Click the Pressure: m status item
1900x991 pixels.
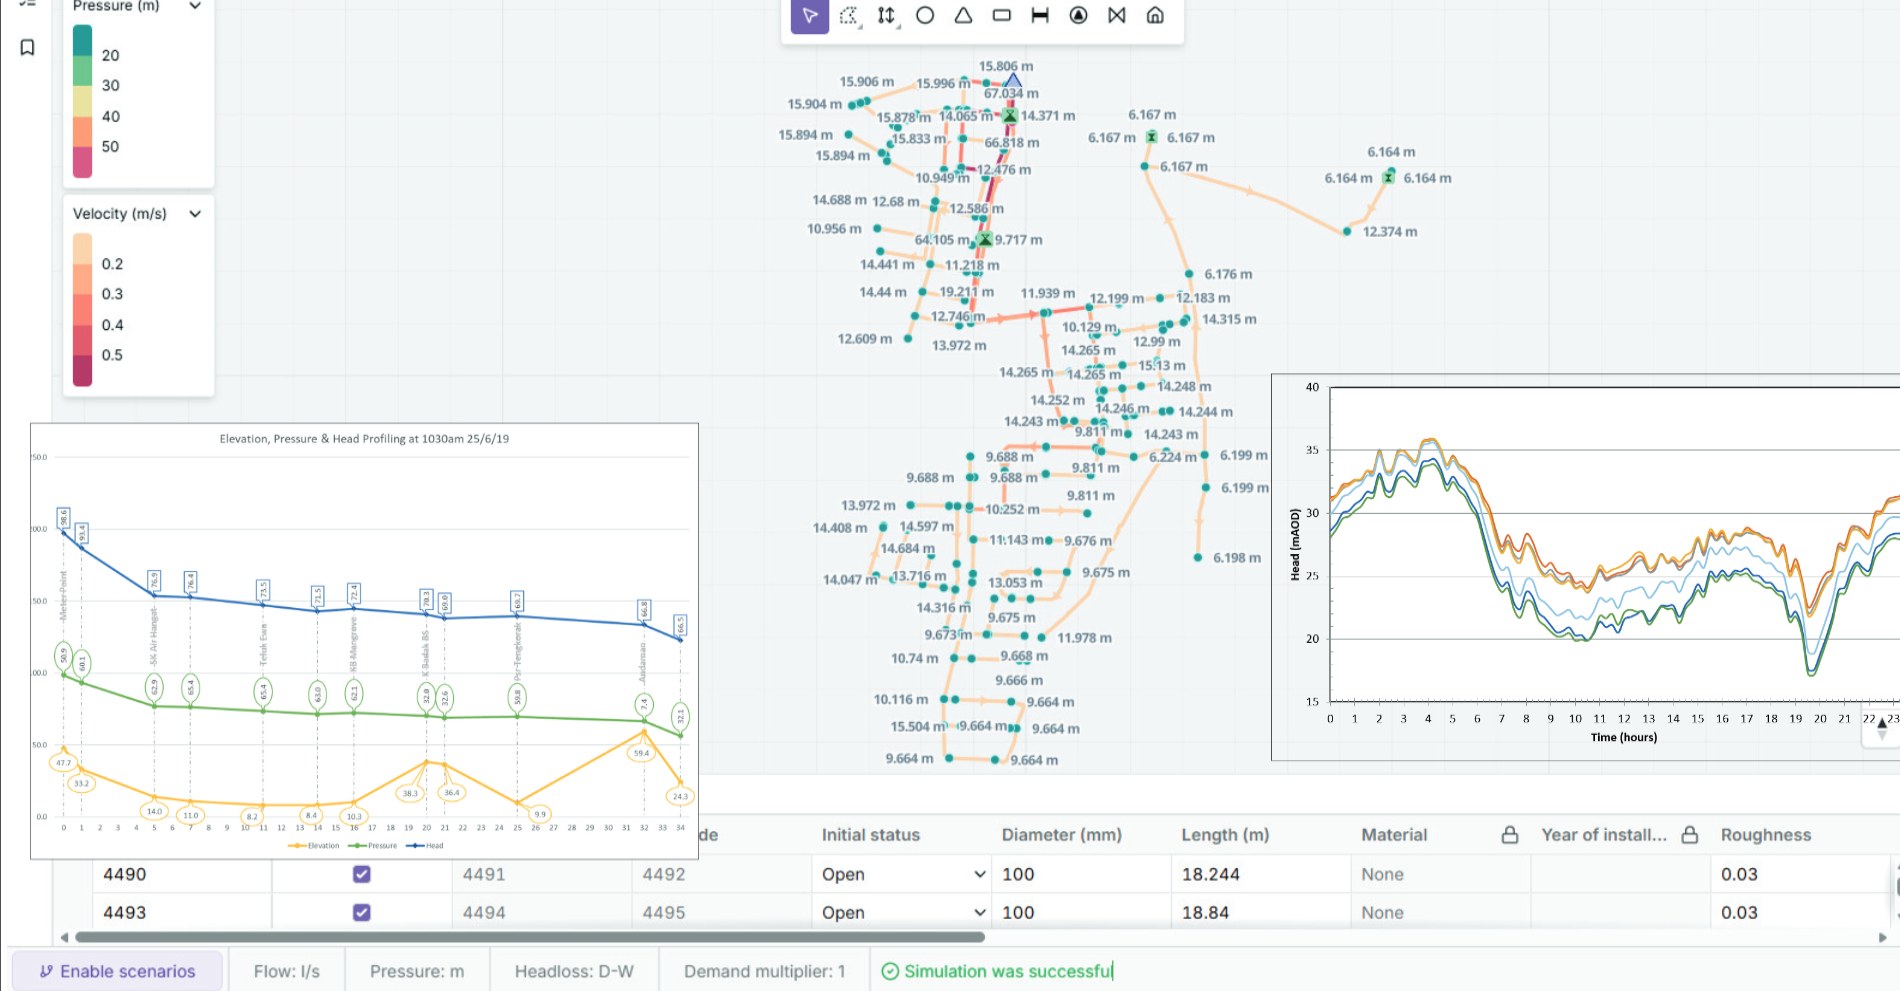point(417,971)
